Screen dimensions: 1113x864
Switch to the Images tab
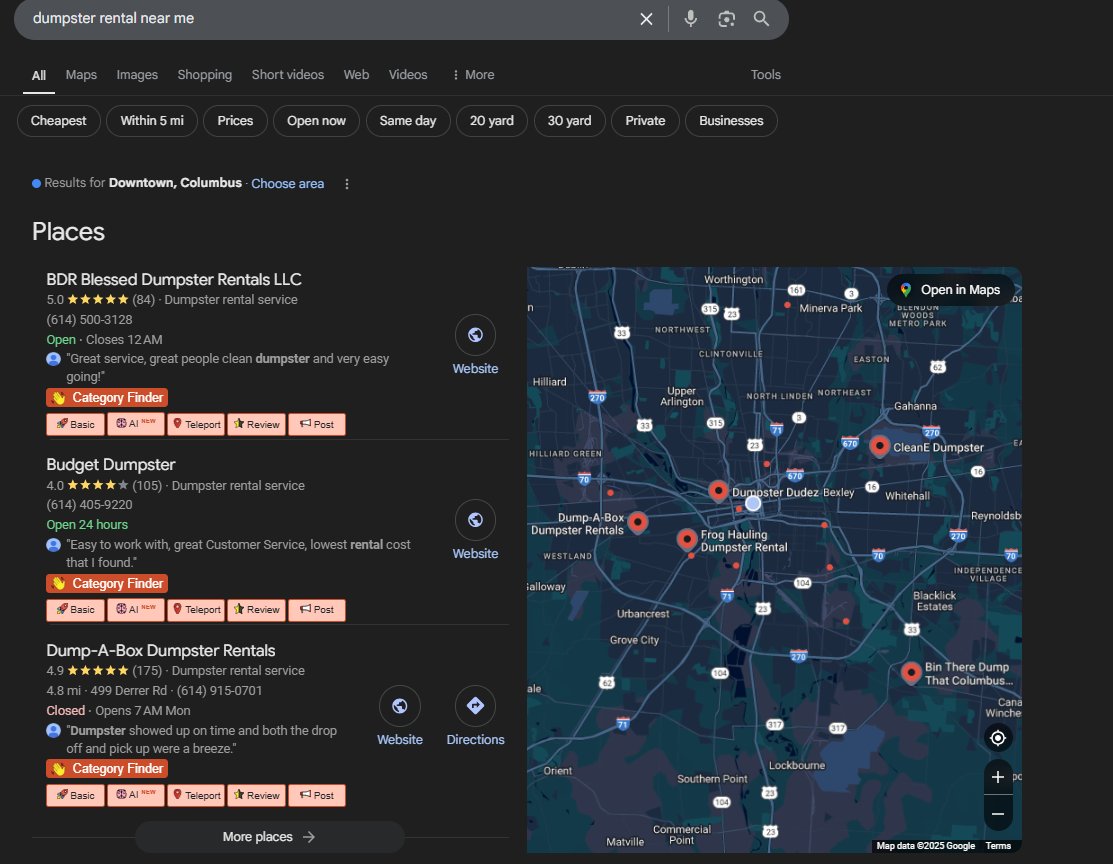pos(137,75)
